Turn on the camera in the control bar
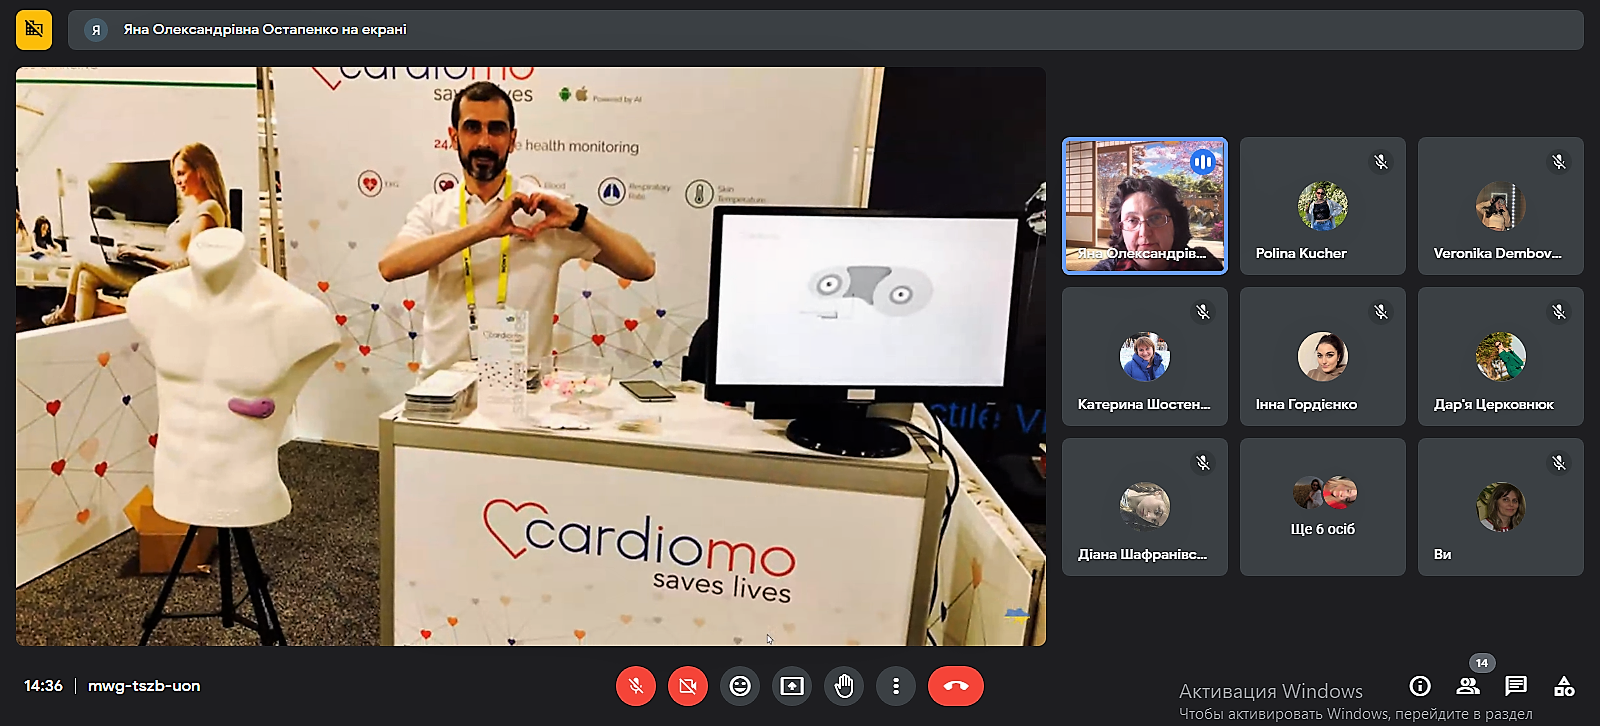 pos(688,686)
